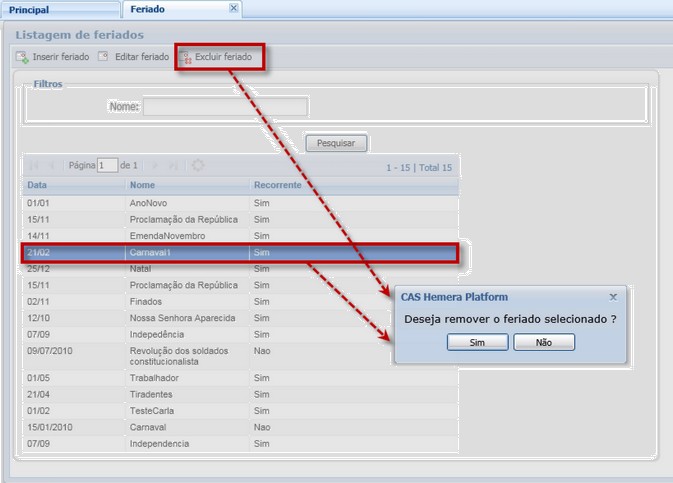The image size is (673, 483).
Task: Click the Editar feriado icon
Action: tap(103, 57)
